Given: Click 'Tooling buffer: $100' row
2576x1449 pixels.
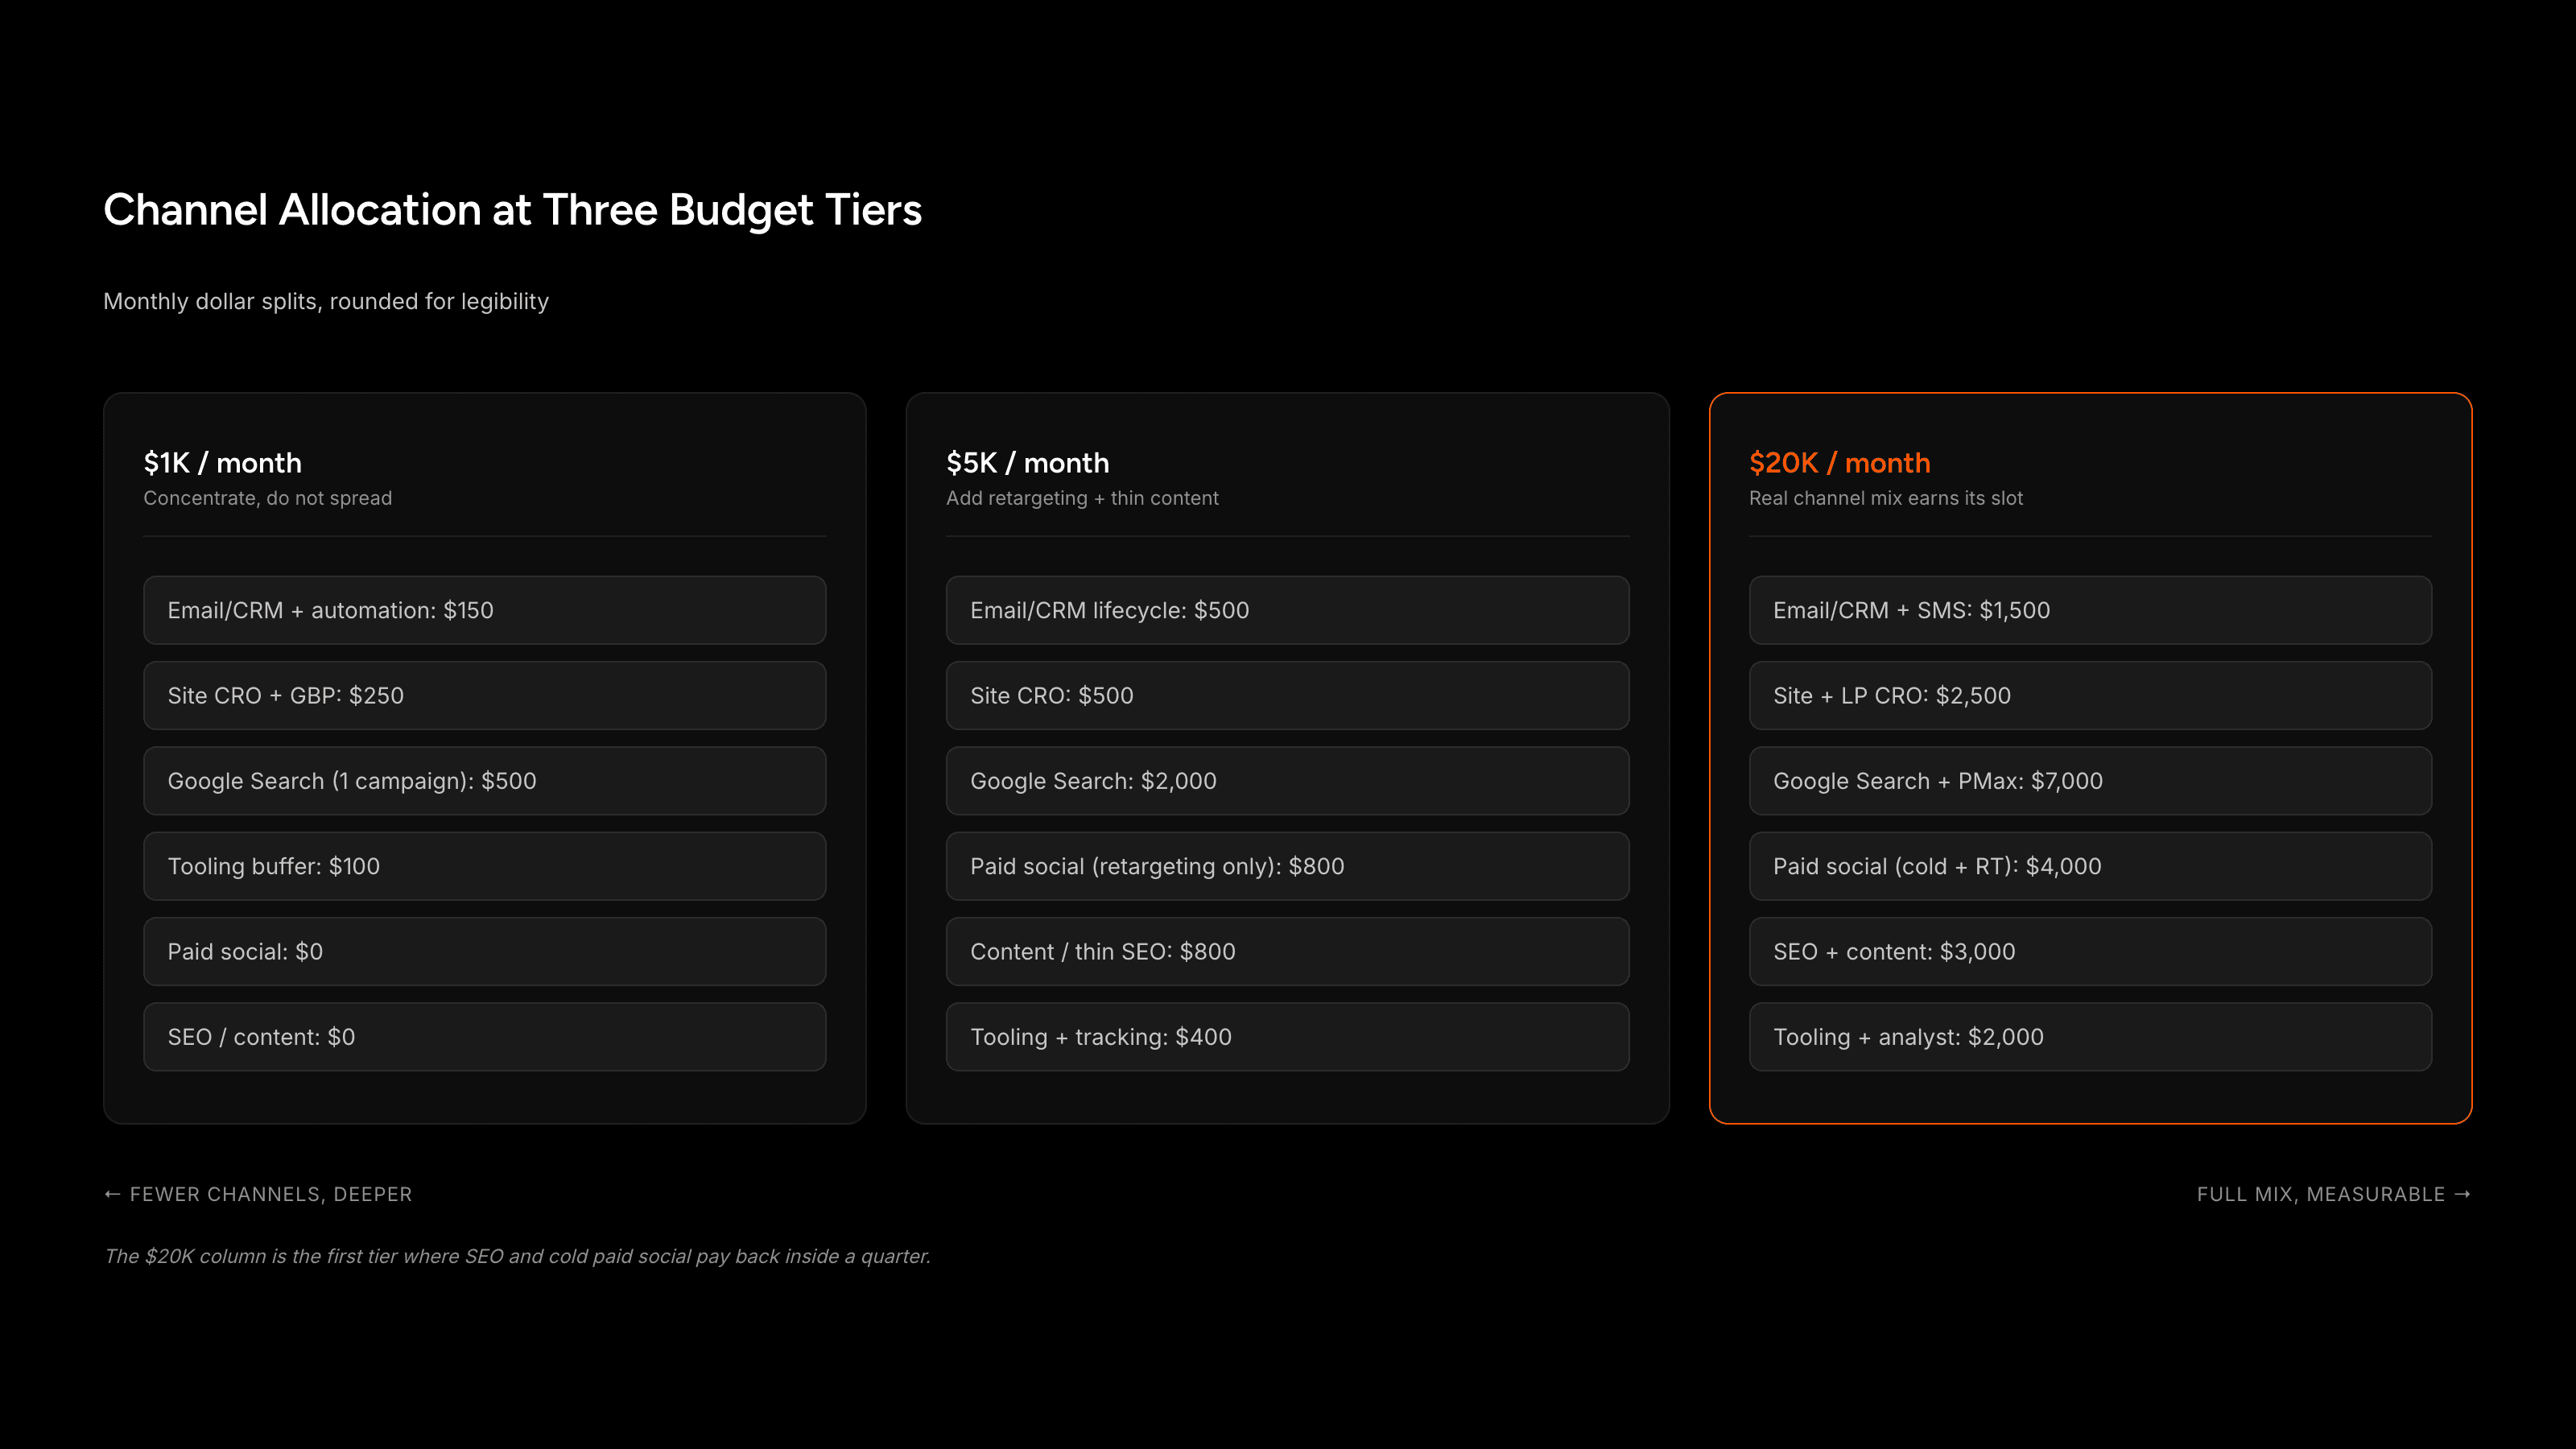Looking at the screenshot, I should click(484, 866).
